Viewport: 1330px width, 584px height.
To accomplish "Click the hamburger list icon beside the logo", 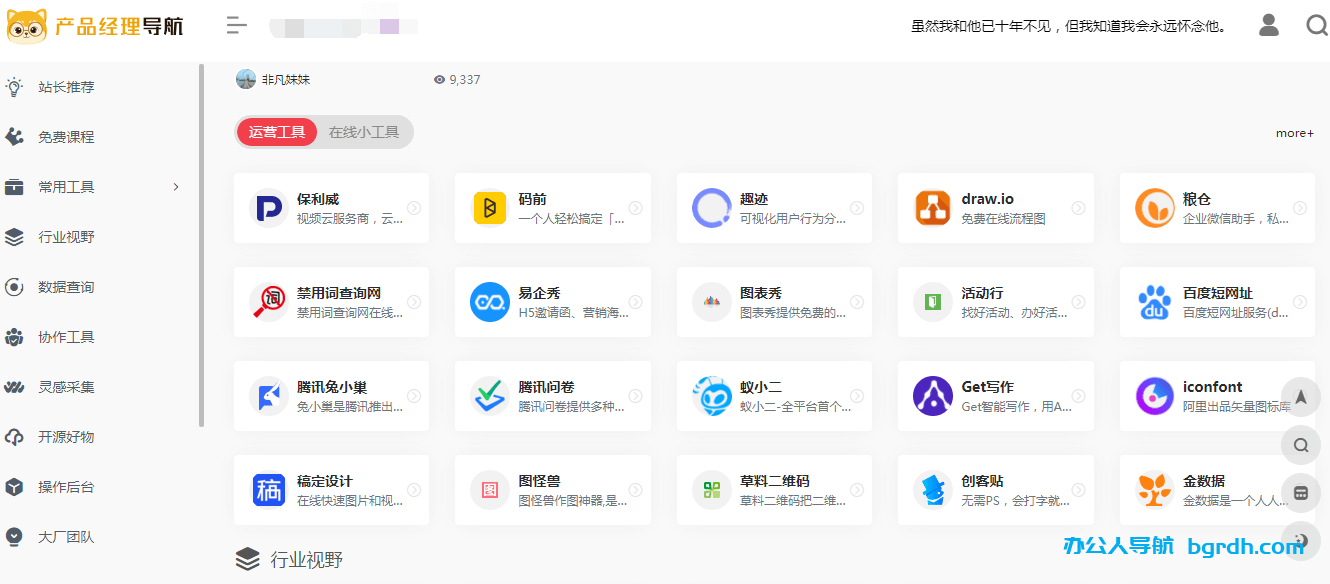I will [x=236, y=25].
